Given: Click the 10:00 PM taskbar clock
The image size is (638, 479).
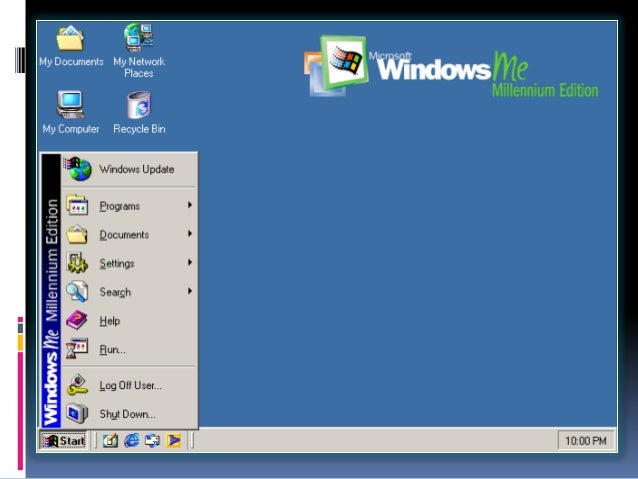Looking at the screenshot, I should click(584, 440).
